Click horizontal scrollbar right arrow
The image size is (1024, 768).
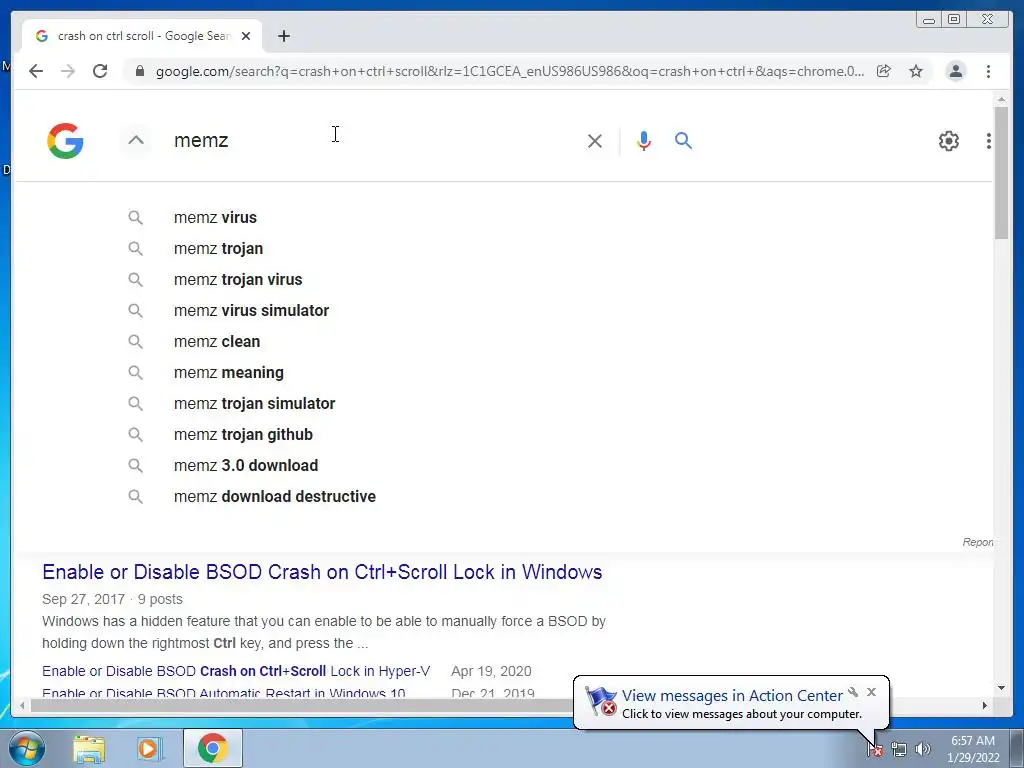985,705
